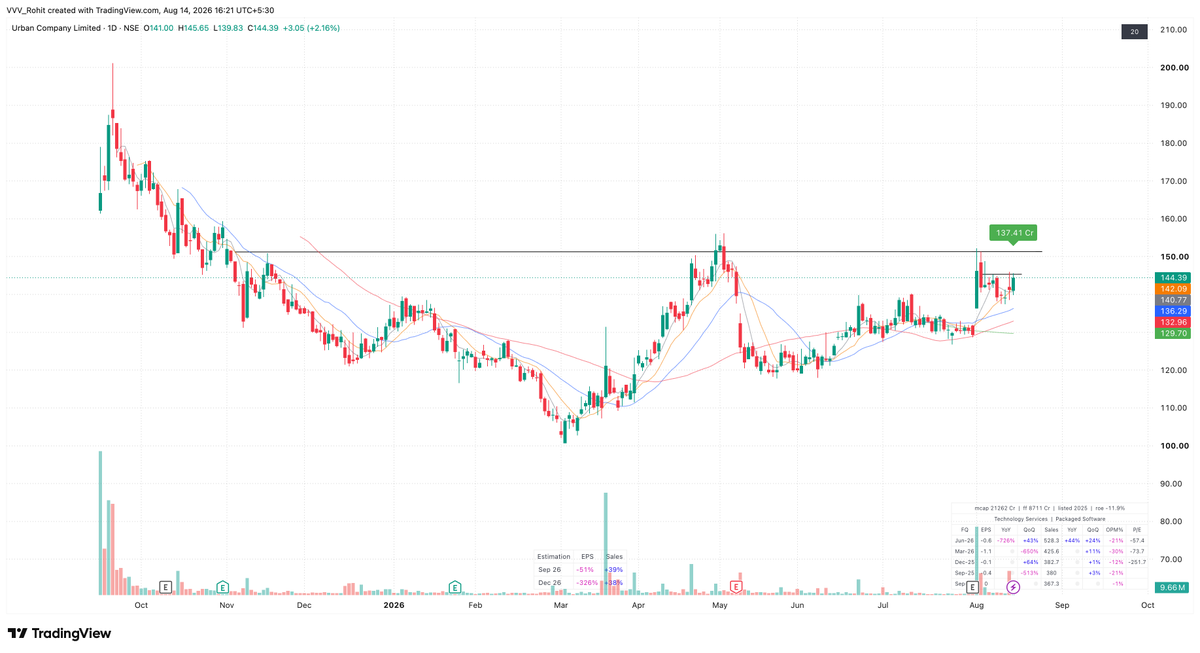Select the horizontal resistance line near 151
The image size is (1200, 653).
[640, 251]
